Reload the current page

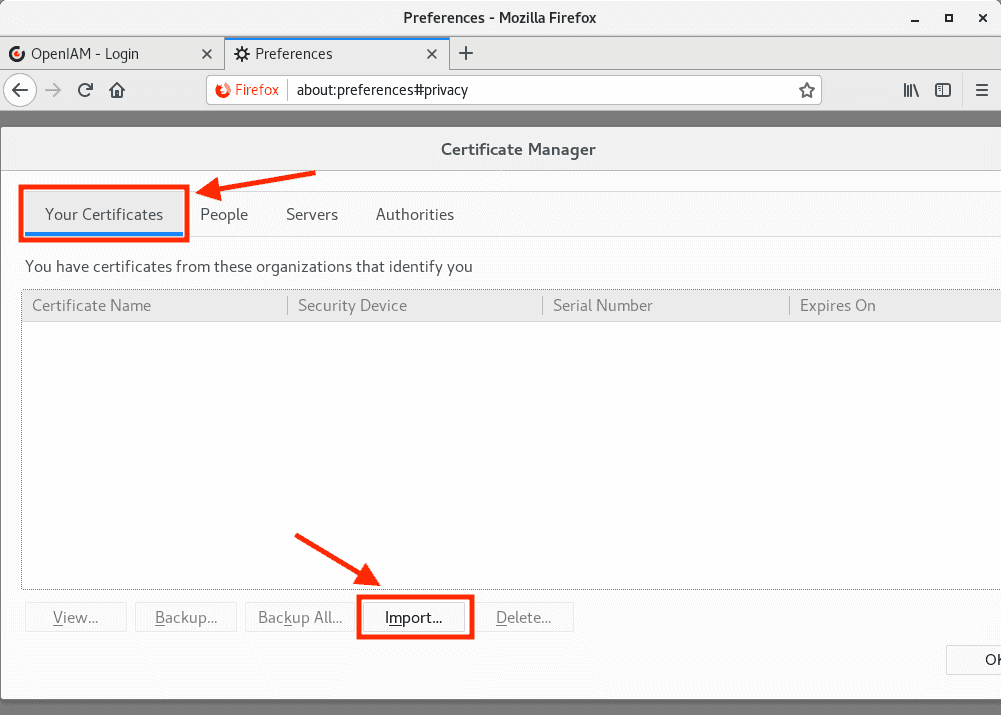[86, 90]
